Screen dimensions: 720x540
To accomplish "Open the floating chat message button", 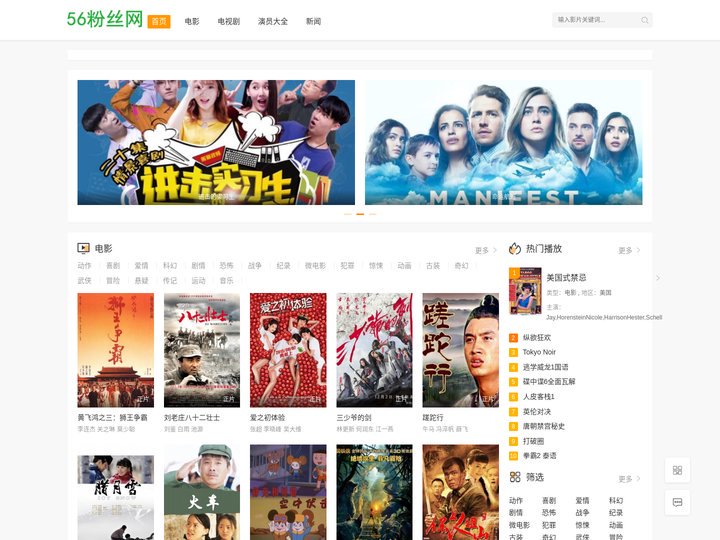I will coord(677,502).
